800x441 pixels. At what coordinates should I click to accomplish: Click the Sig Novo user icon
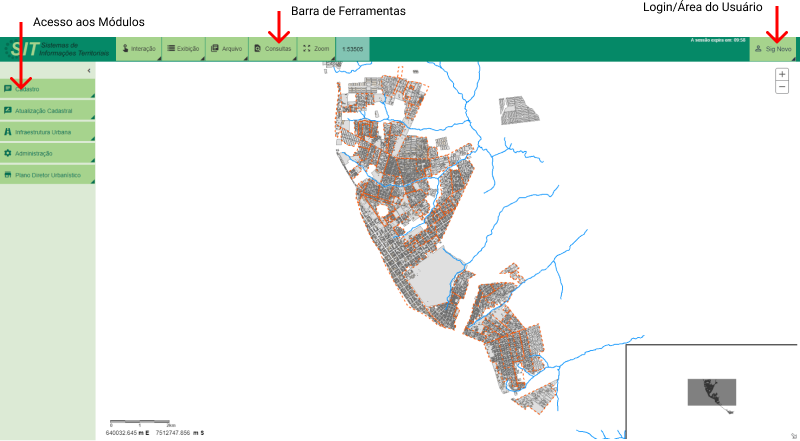[x=758, y=48]
